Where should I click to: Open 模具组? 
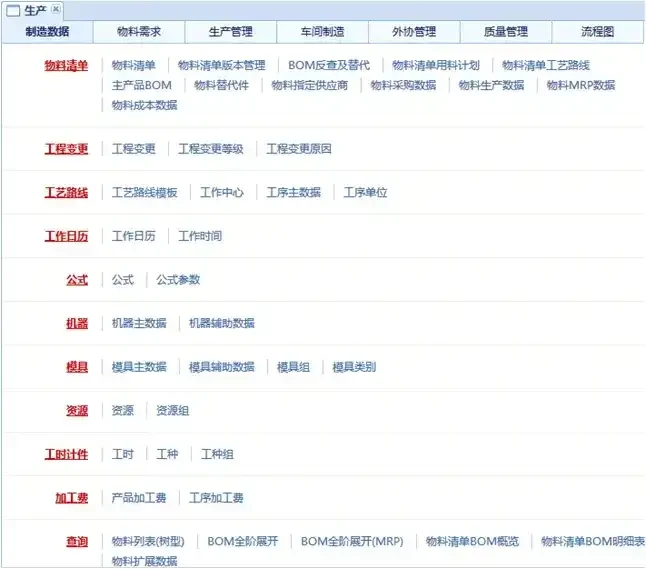(x=294, y=367)
